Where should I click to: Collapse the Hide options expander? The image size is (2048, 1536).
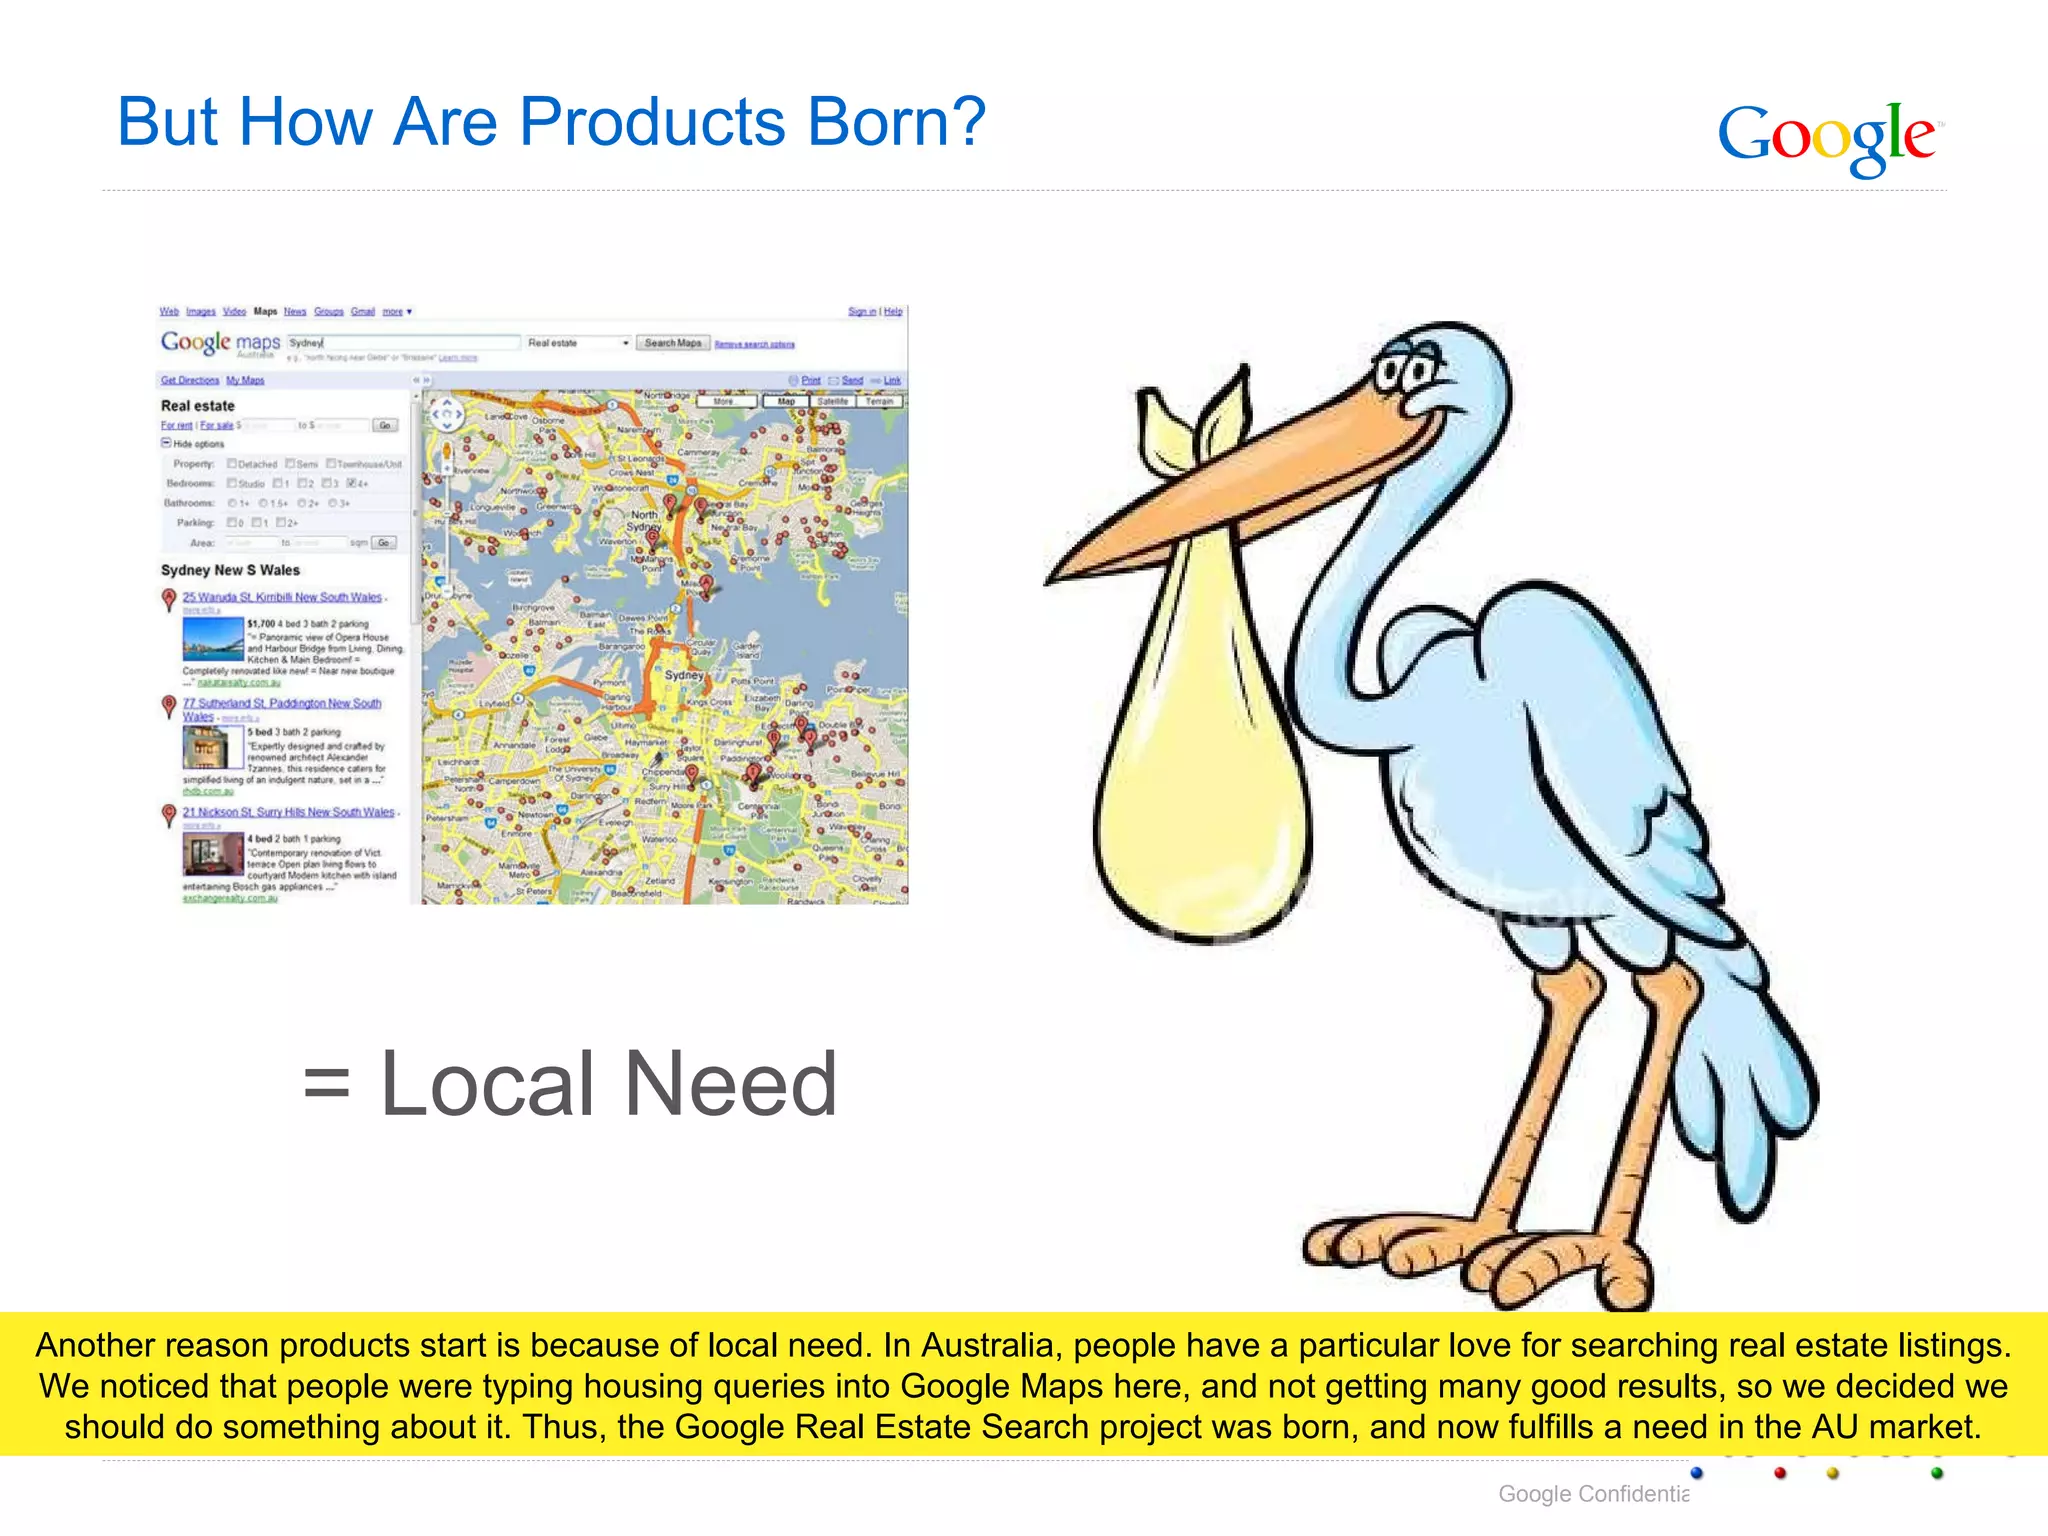[x=166, y=443]
